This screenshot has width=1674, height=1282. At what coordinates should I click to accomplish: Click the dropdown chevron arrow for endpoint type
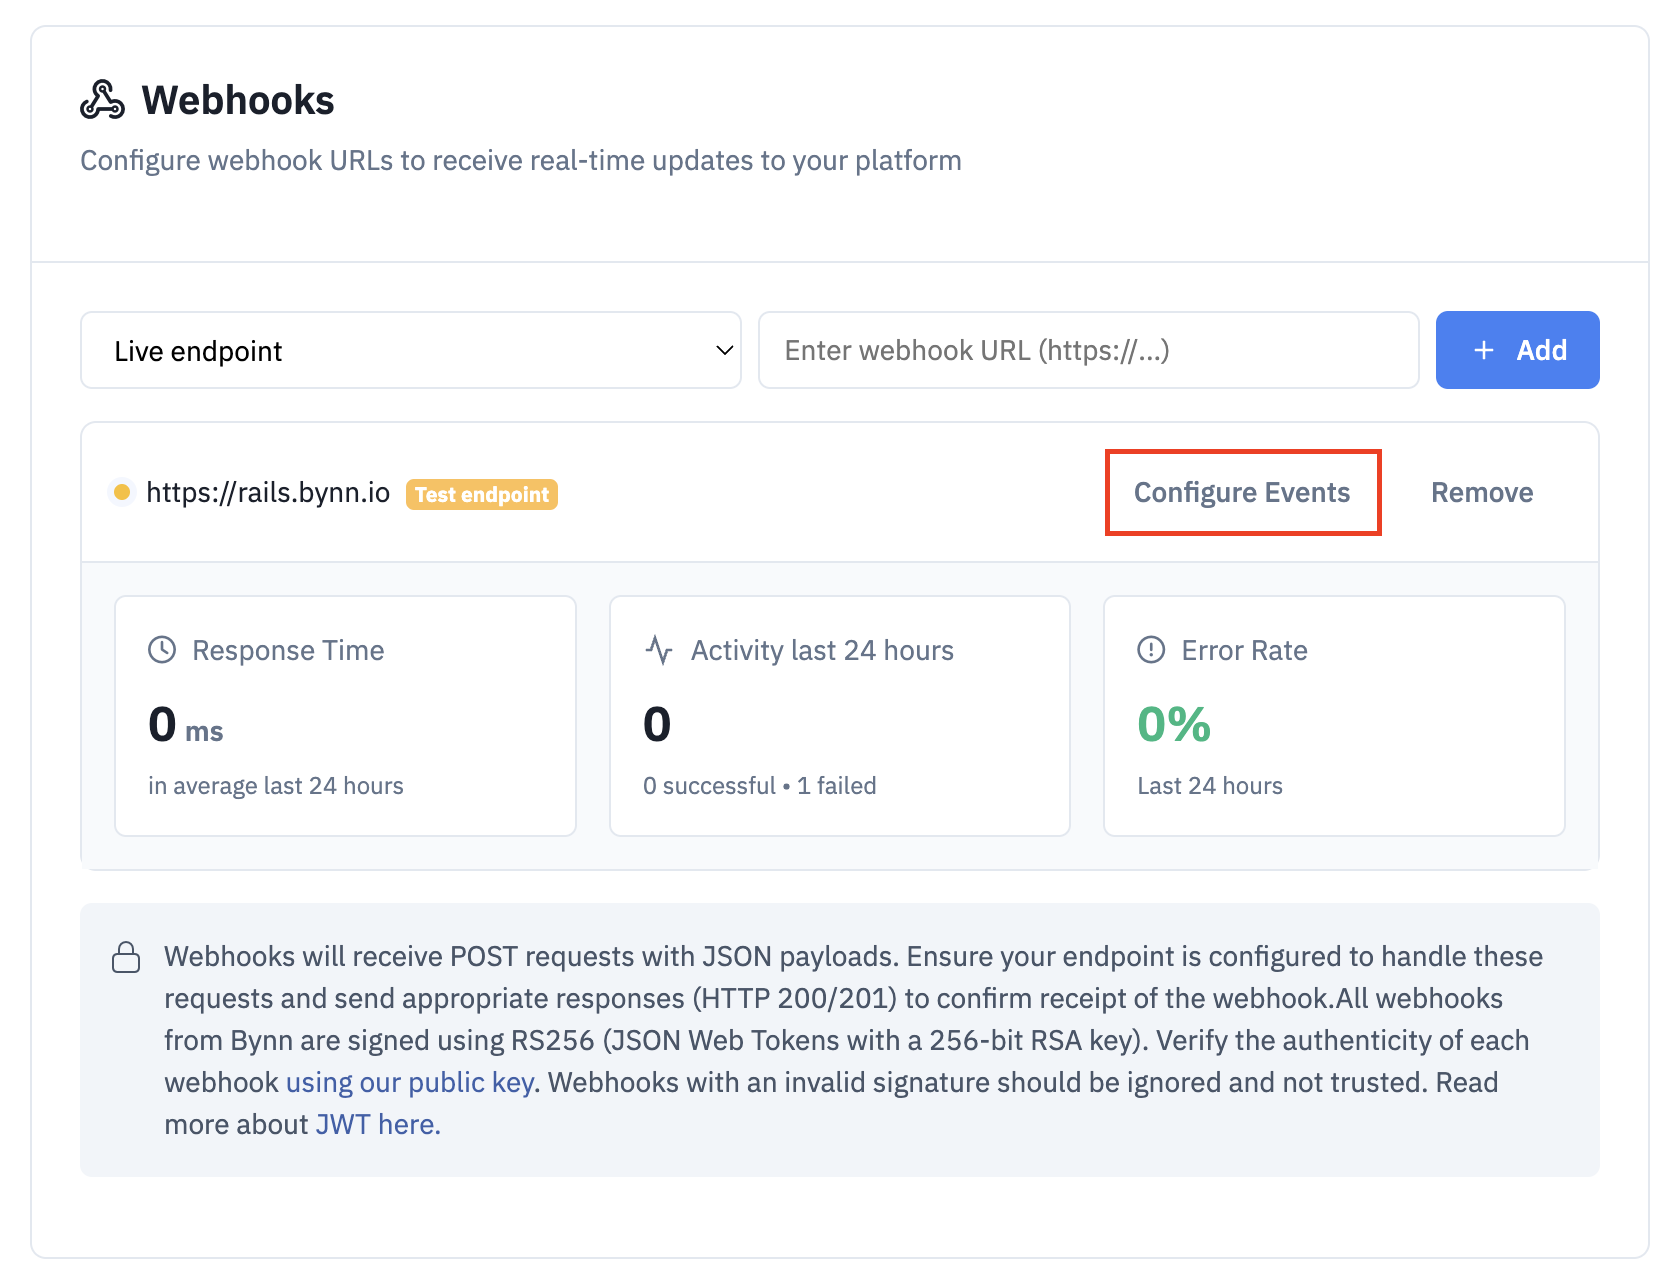[724, 350]
